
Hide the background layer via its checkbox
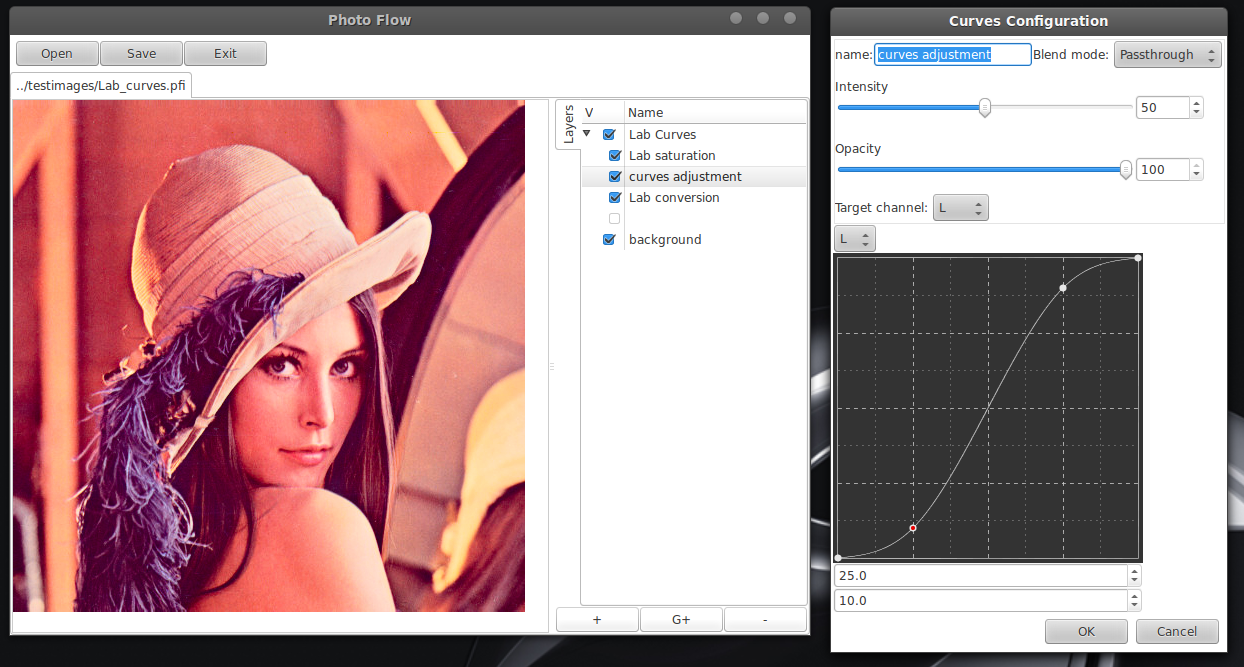(609, 239)
